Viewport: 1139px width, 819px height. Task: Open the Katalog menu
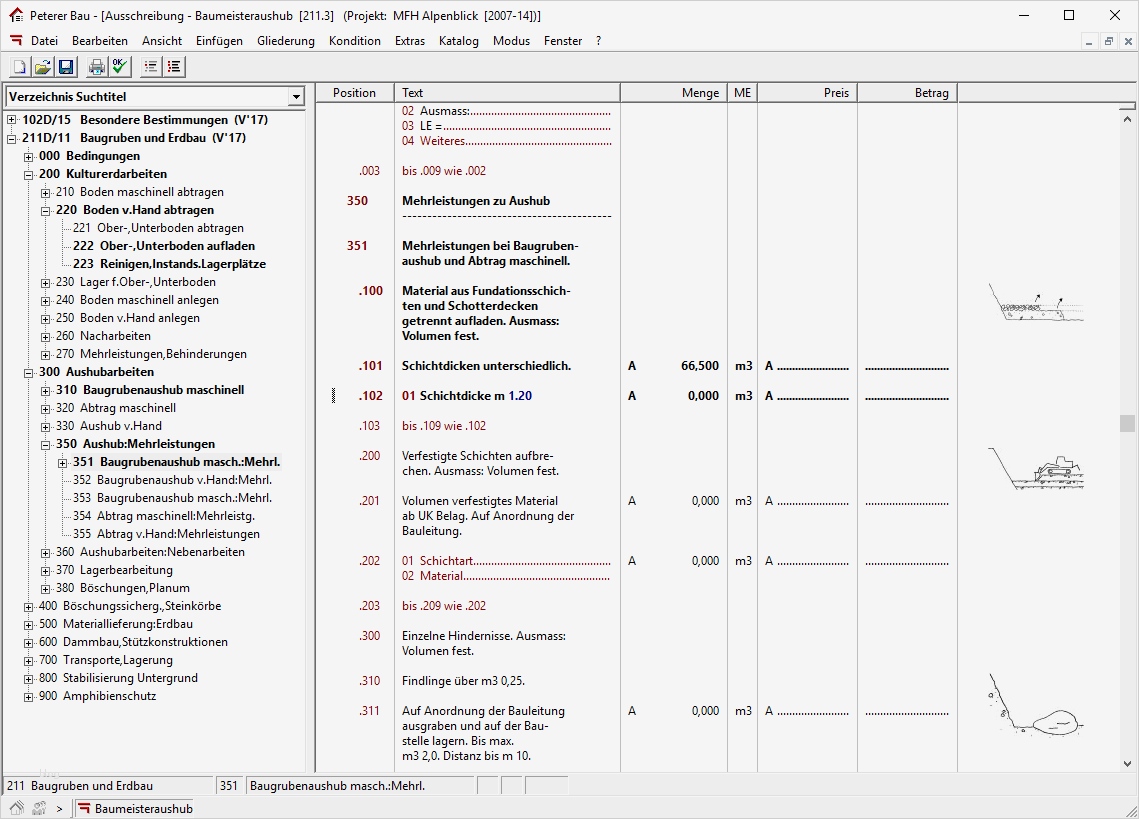click(x=458, y=41)
